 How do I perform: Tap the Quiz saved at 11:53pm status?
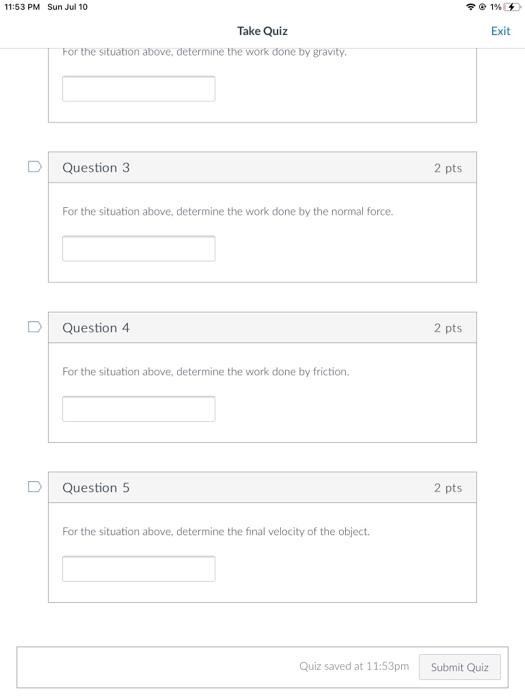point(354,666)
